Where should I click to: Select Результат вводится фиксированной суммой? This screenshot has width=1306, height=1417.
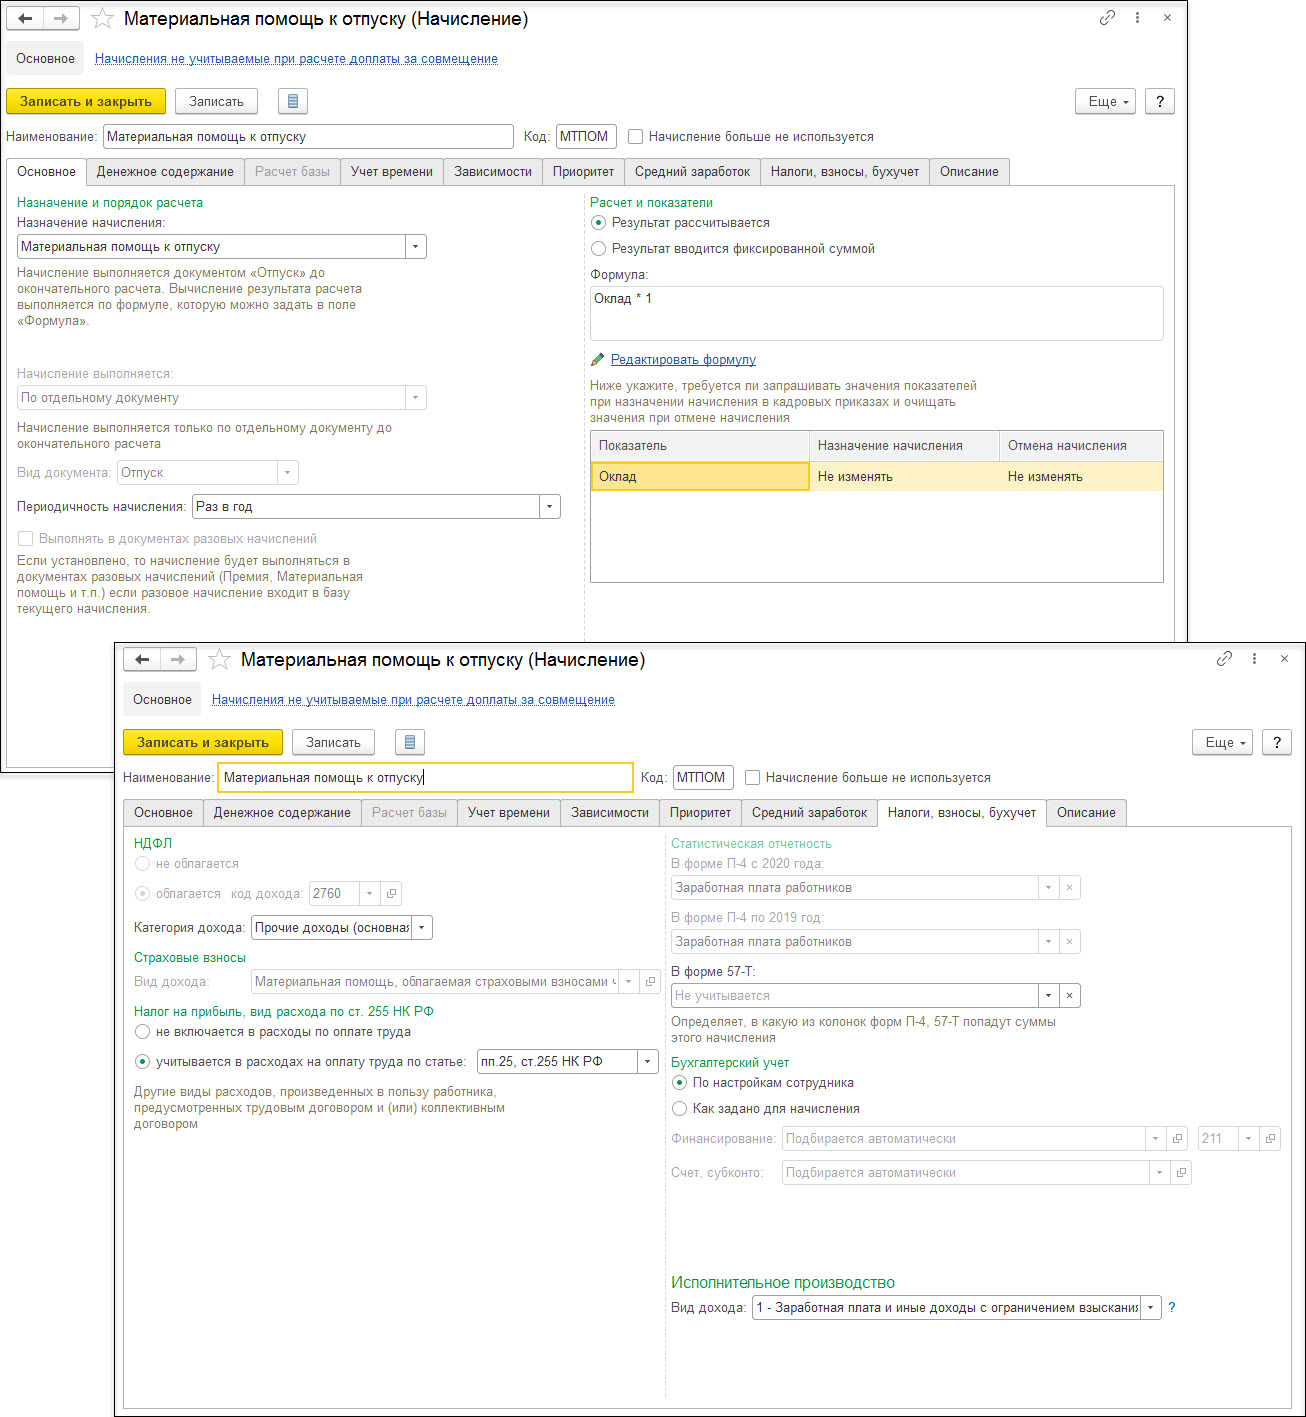(598, 248)
